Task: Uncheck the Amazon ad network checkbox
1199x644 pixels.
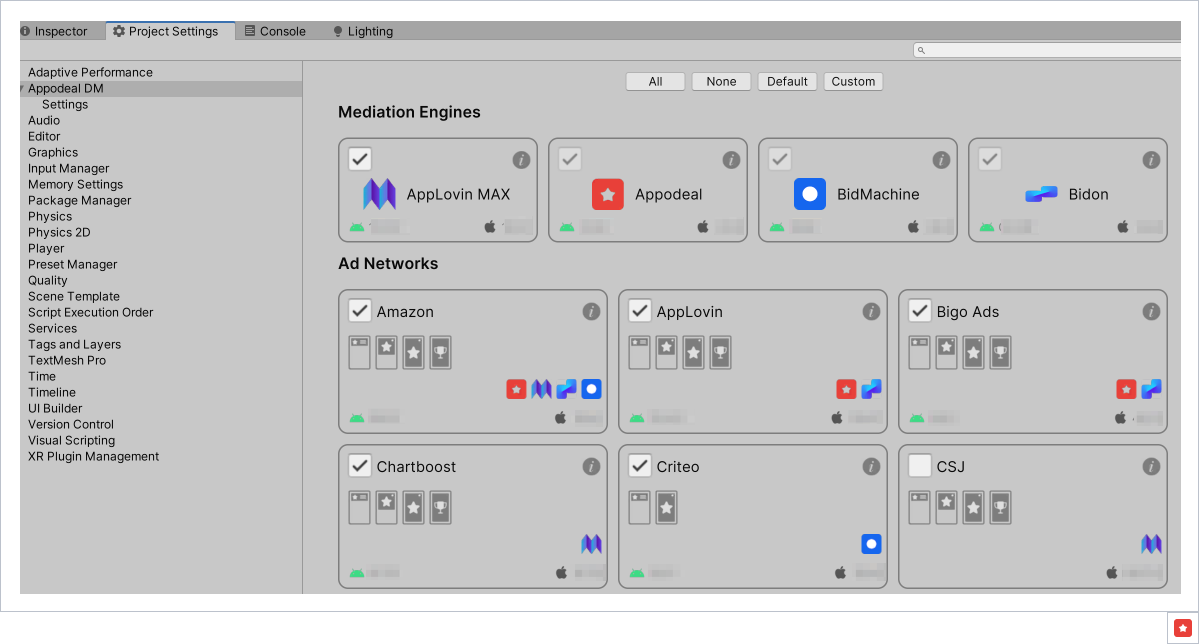Action: coord(360,311)
